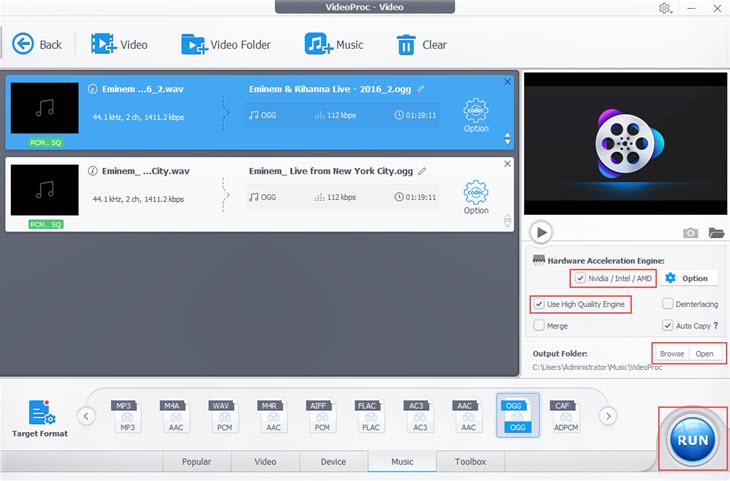
Task: Reorder first item with up/down arrows
Action: (x=507, y=138)
